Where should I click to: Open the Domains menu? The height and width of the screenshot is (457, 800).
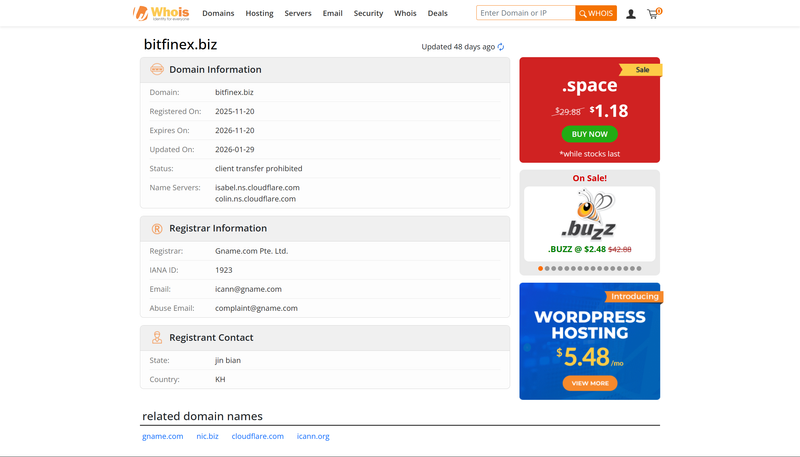218,13
